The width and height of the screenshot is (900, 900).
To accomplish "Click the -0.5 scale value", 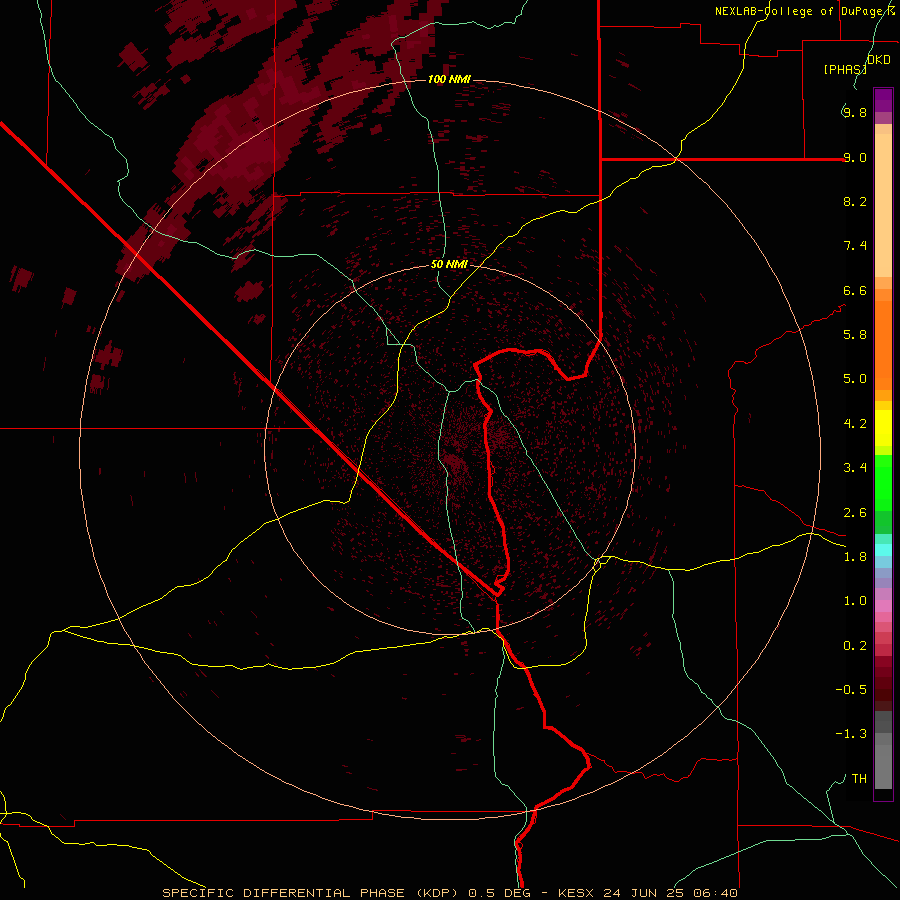I will 851,690.
